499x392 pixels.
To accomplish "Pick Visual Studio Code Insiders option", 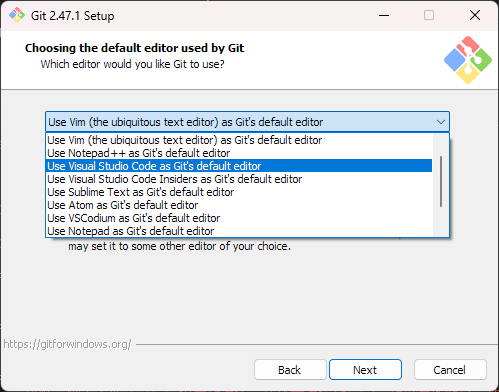I will coord(239,179).
